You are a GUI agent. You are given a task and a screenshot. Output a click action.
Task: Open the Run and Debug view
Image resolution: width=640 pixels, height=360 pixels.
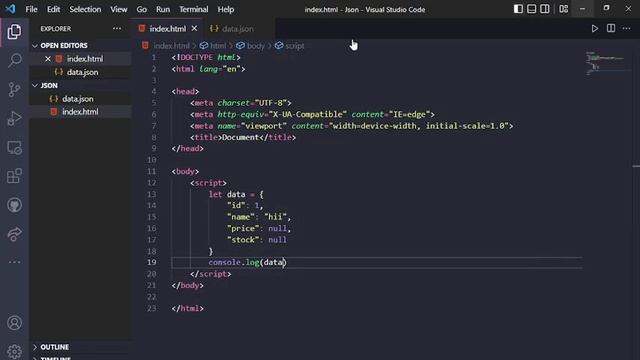click(14, 118)
